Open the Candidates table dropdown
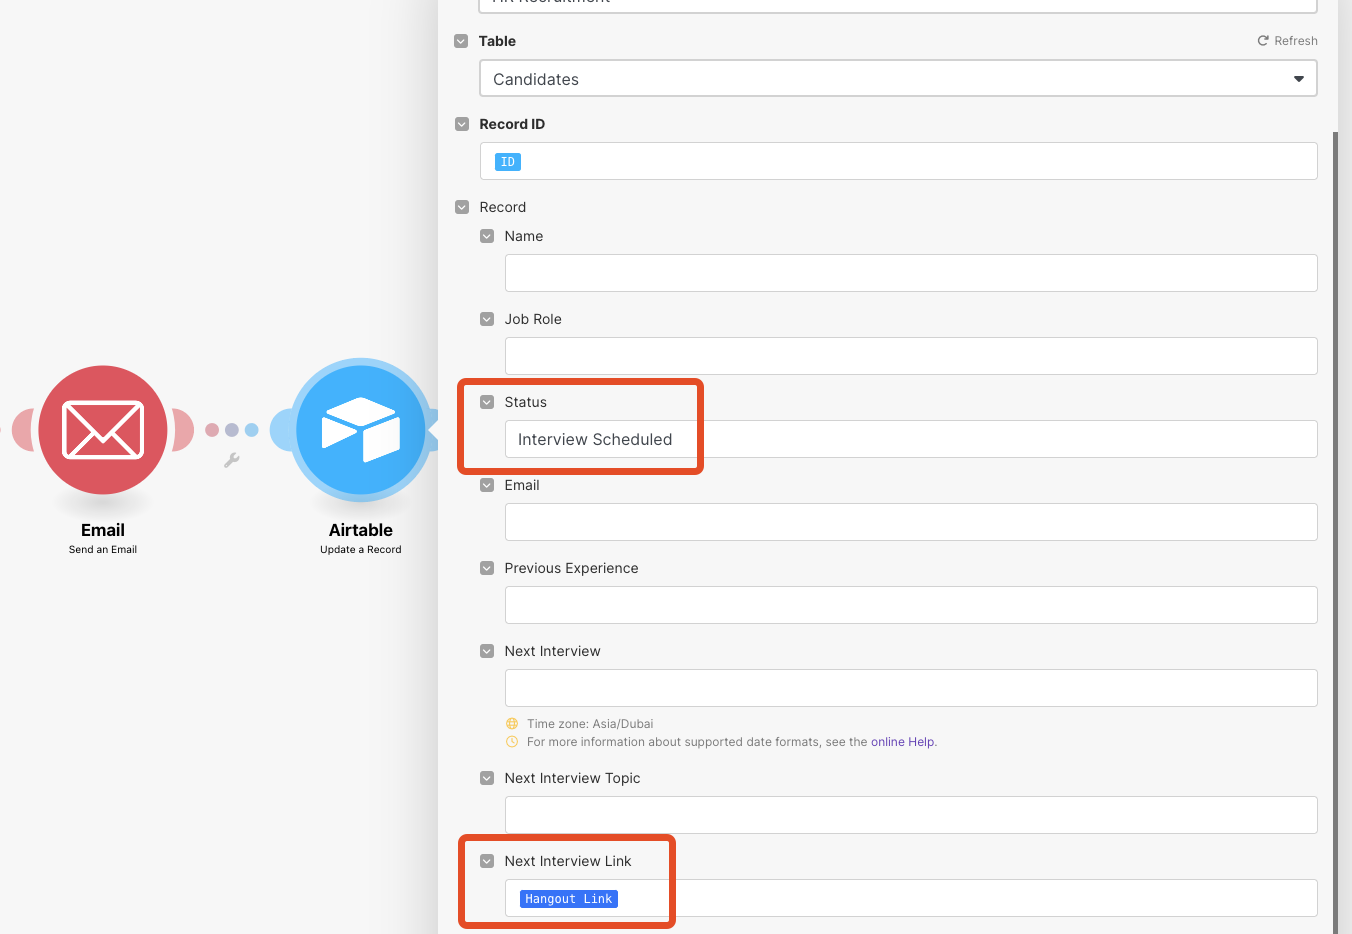This screenshot has height=934, width=1352. [898, 79]
